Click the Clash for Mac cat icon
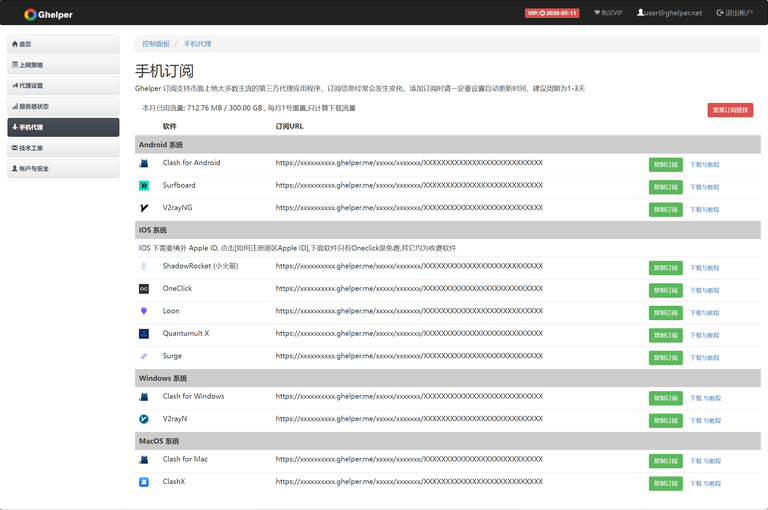The image size is (768, 510). pos(144,460)
